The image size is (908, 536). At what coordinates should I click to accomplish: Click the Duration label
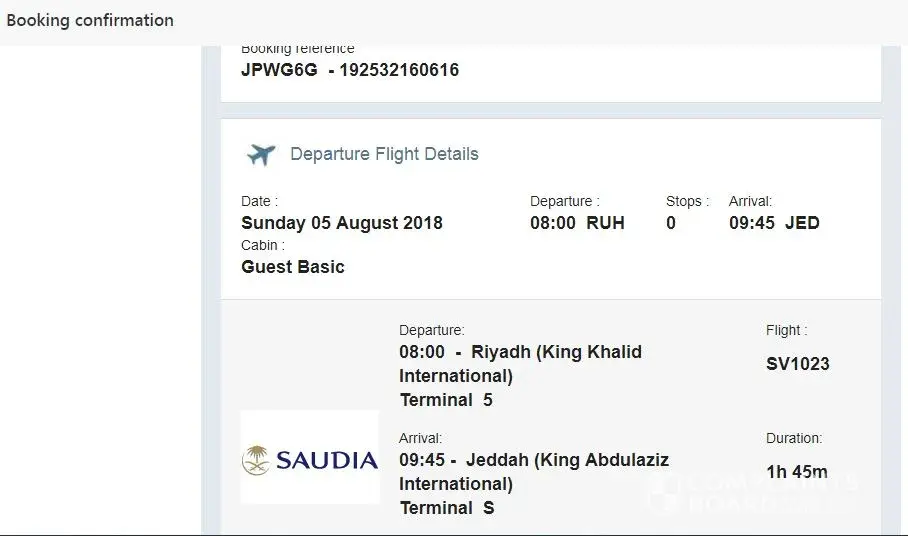794,438
